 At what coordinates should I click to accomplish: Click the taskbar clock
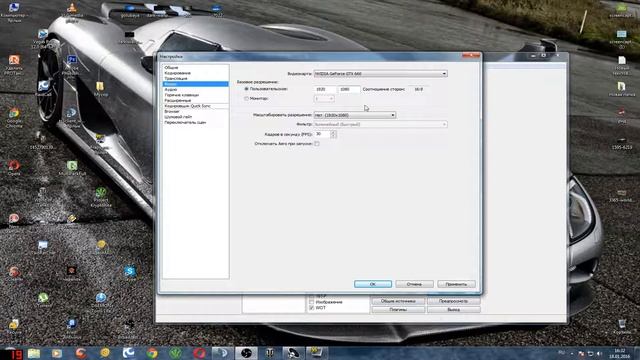click(620, 353)
